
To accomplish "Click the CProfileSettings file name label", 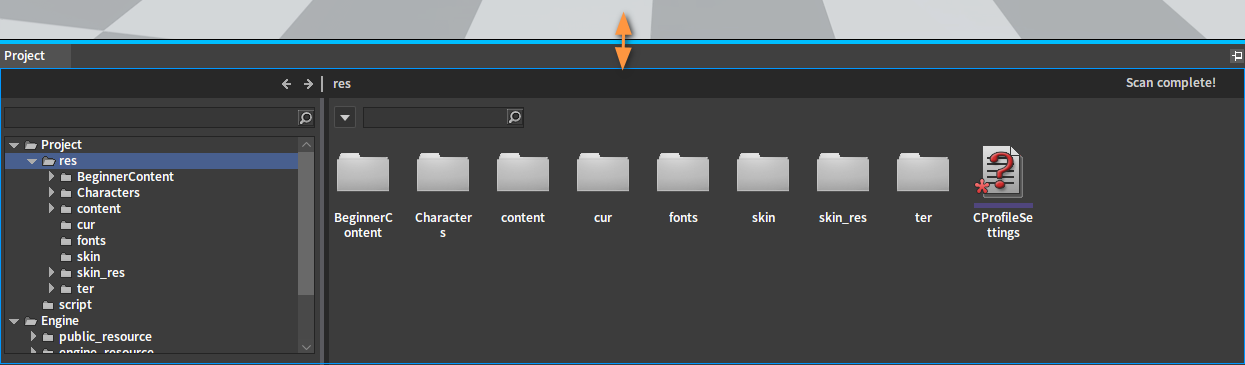I will pos(1003,225).
